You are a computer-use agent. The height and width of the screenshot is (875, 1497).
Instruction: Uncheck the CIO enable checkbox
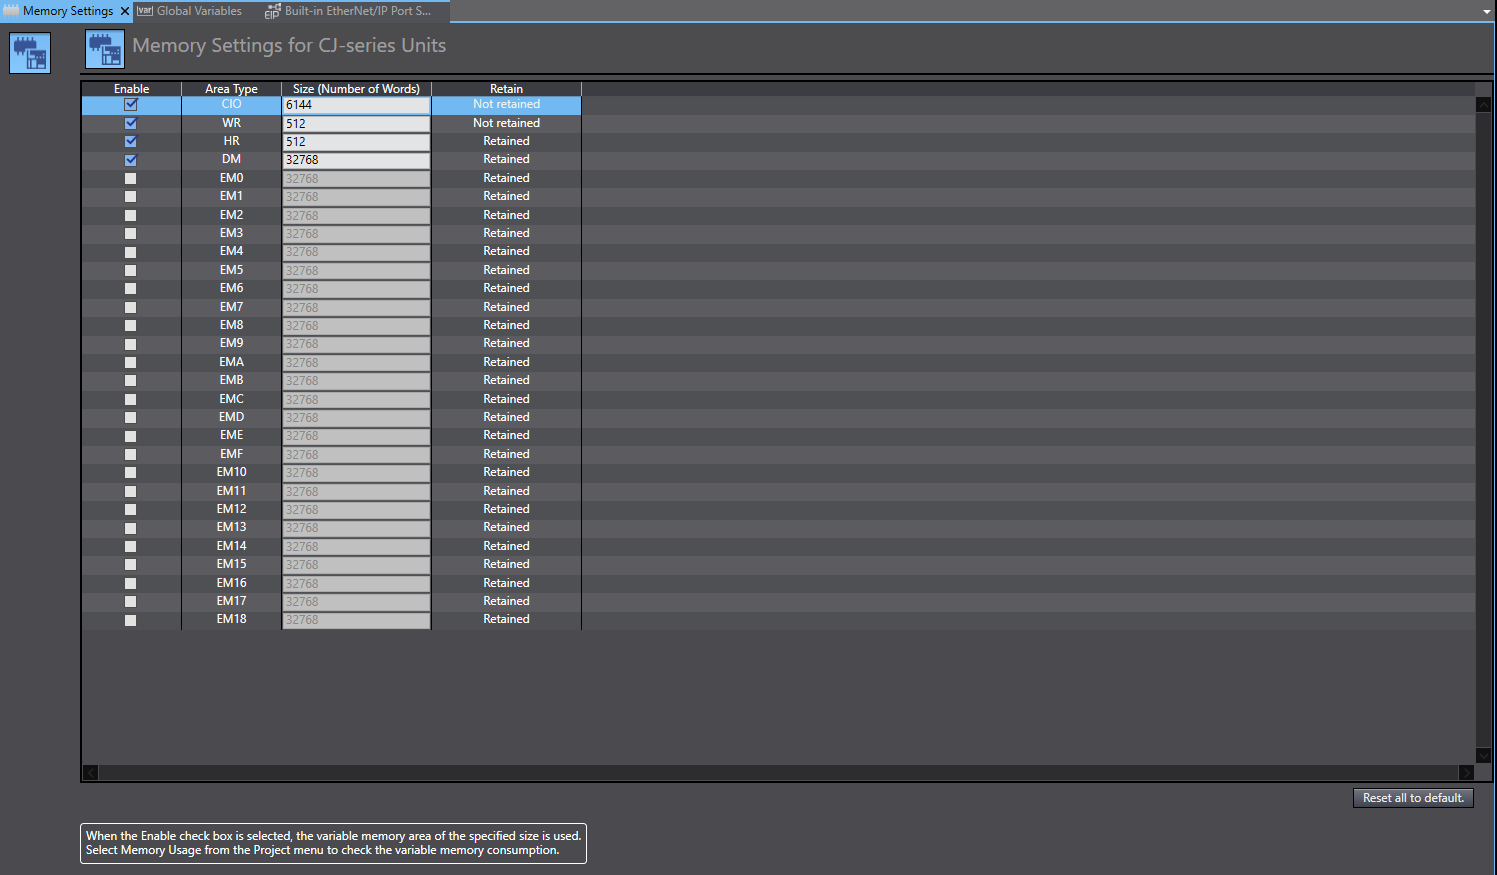click(131, 104)
